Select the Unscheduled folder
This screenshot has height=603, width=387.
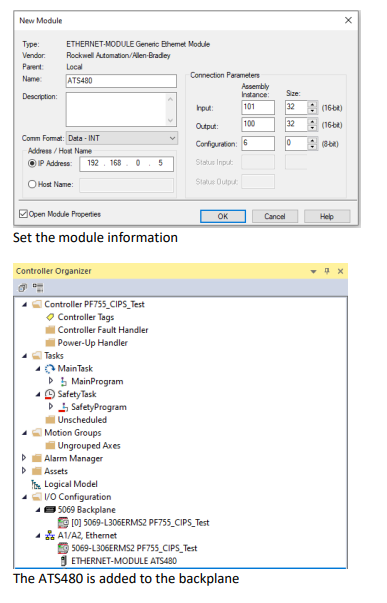pyautogui.click(x=82, y=420)
